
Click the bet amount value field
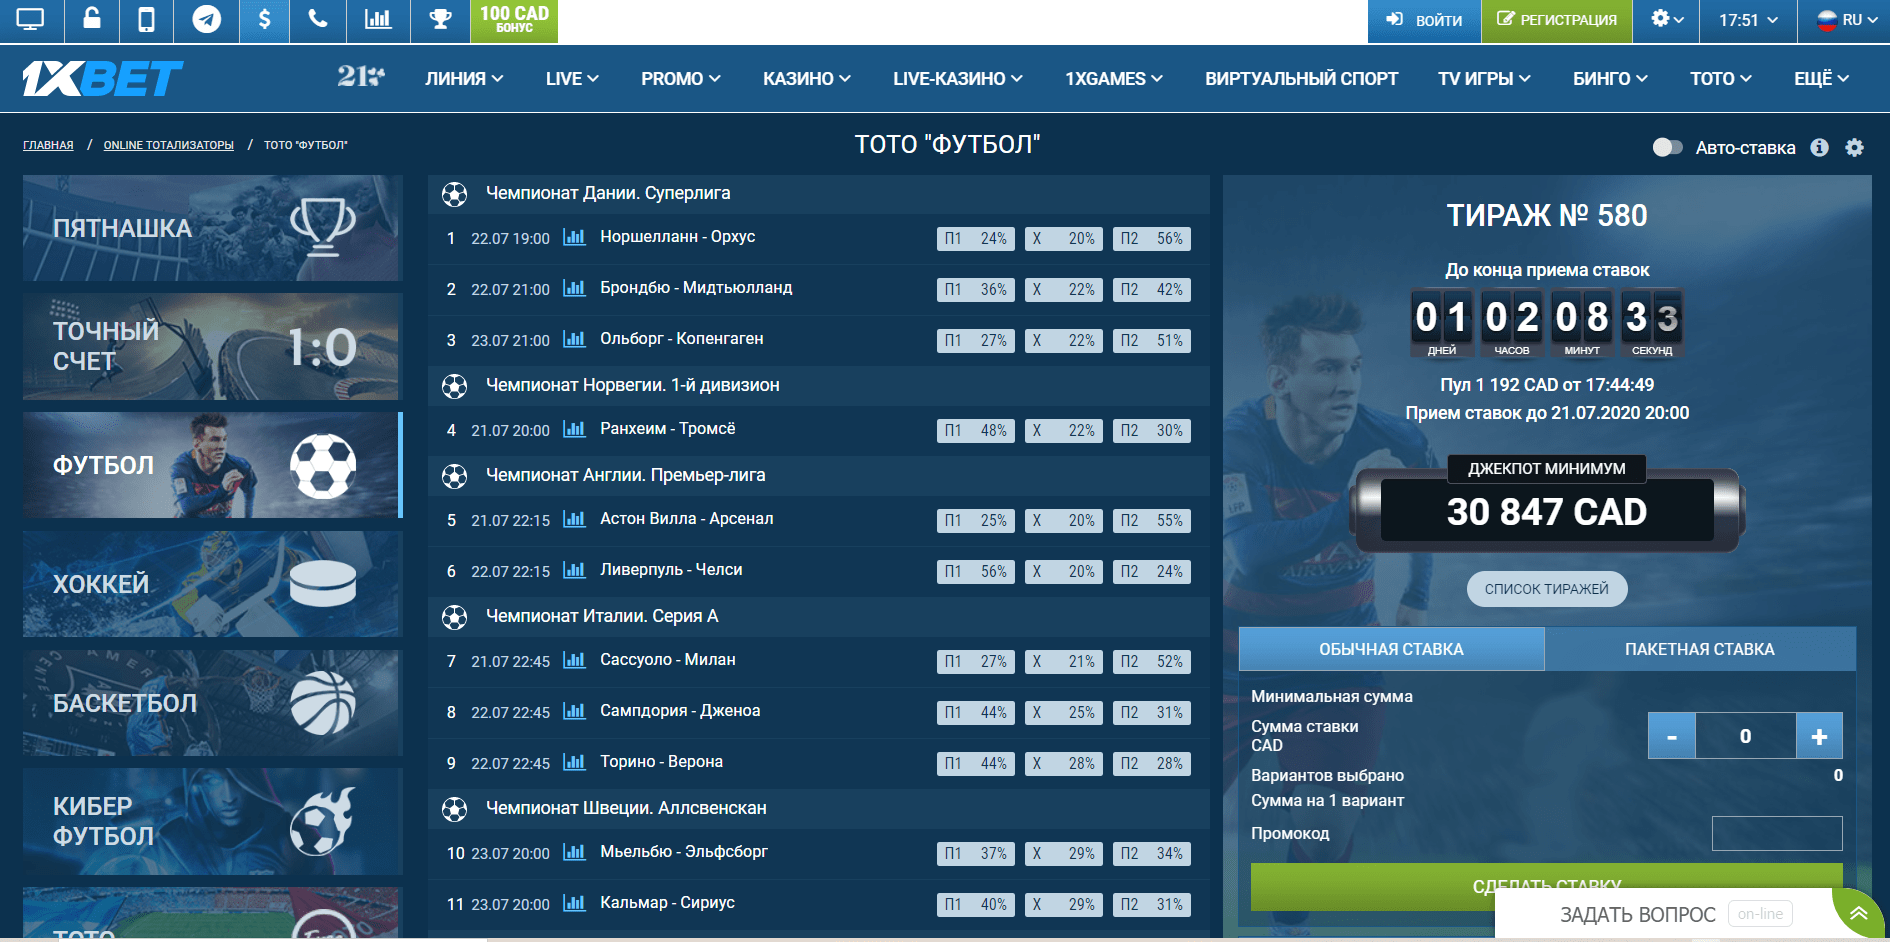(x=1746, y=736)
